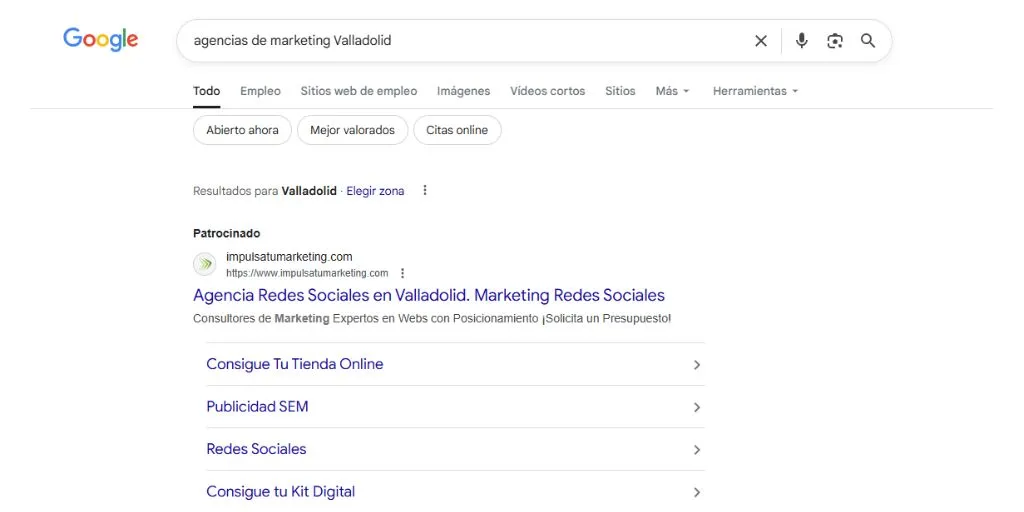Open the Vídeos cortos tab
Viewport: 1024px width, 512px height.
[548, 91]
